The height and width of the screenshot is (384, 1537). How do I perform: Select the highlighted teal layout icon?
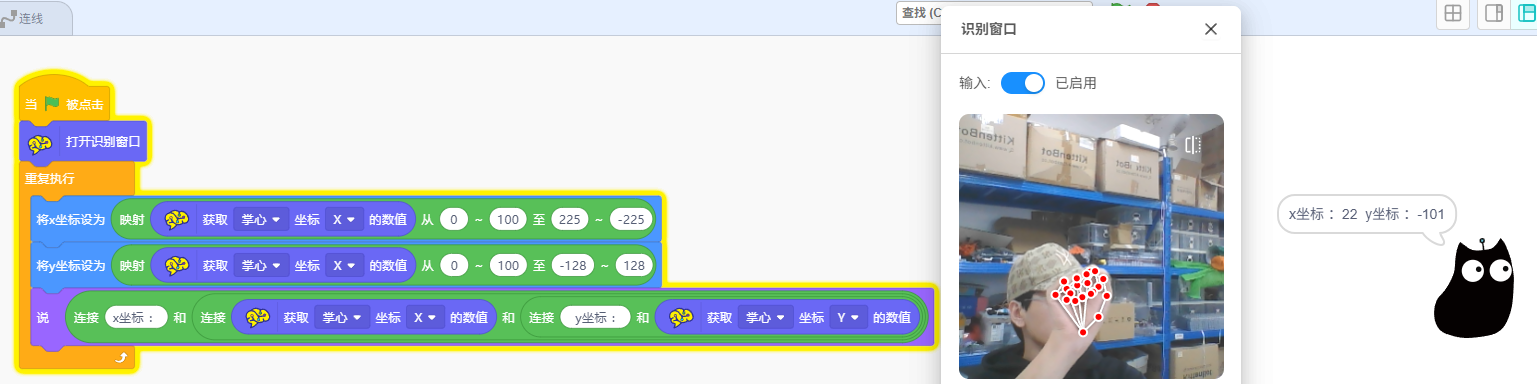[1527, 13]
